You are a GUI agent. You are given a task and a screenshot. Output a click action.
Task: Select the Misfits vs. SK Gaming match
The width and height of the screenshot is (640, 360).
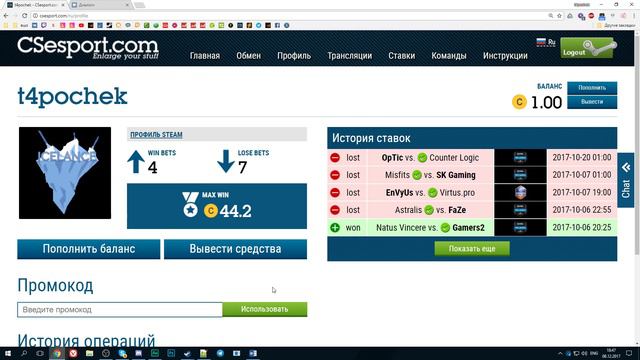click(430, 175)
